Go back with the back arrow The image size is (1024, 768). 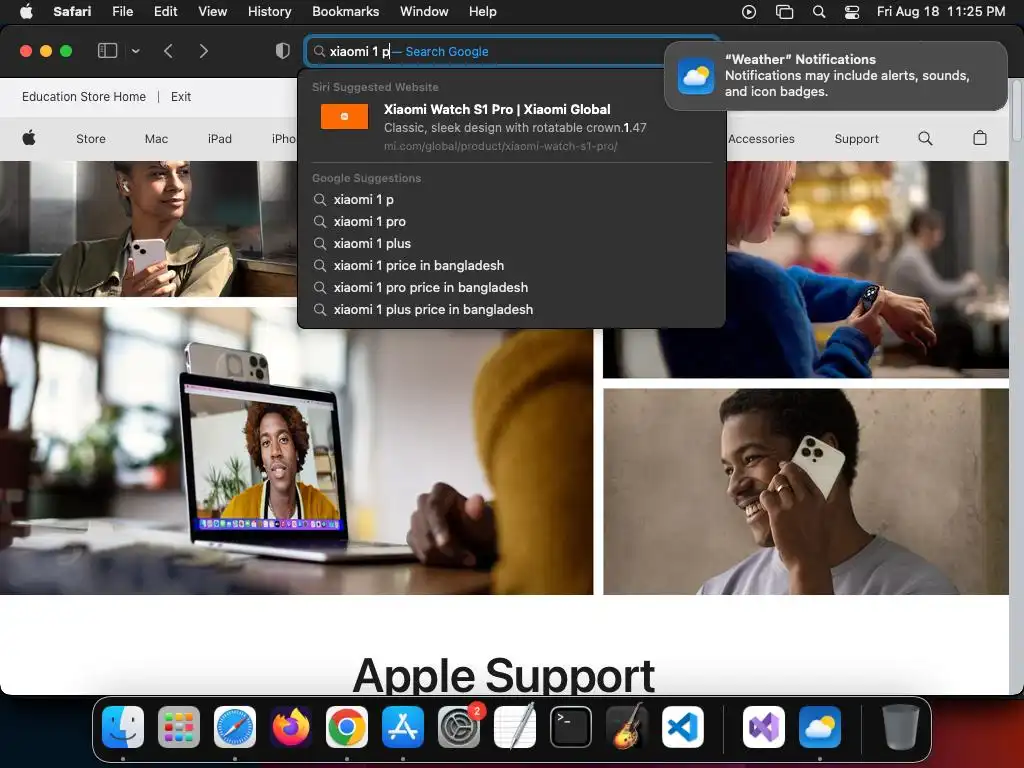[x=168, y=51]
